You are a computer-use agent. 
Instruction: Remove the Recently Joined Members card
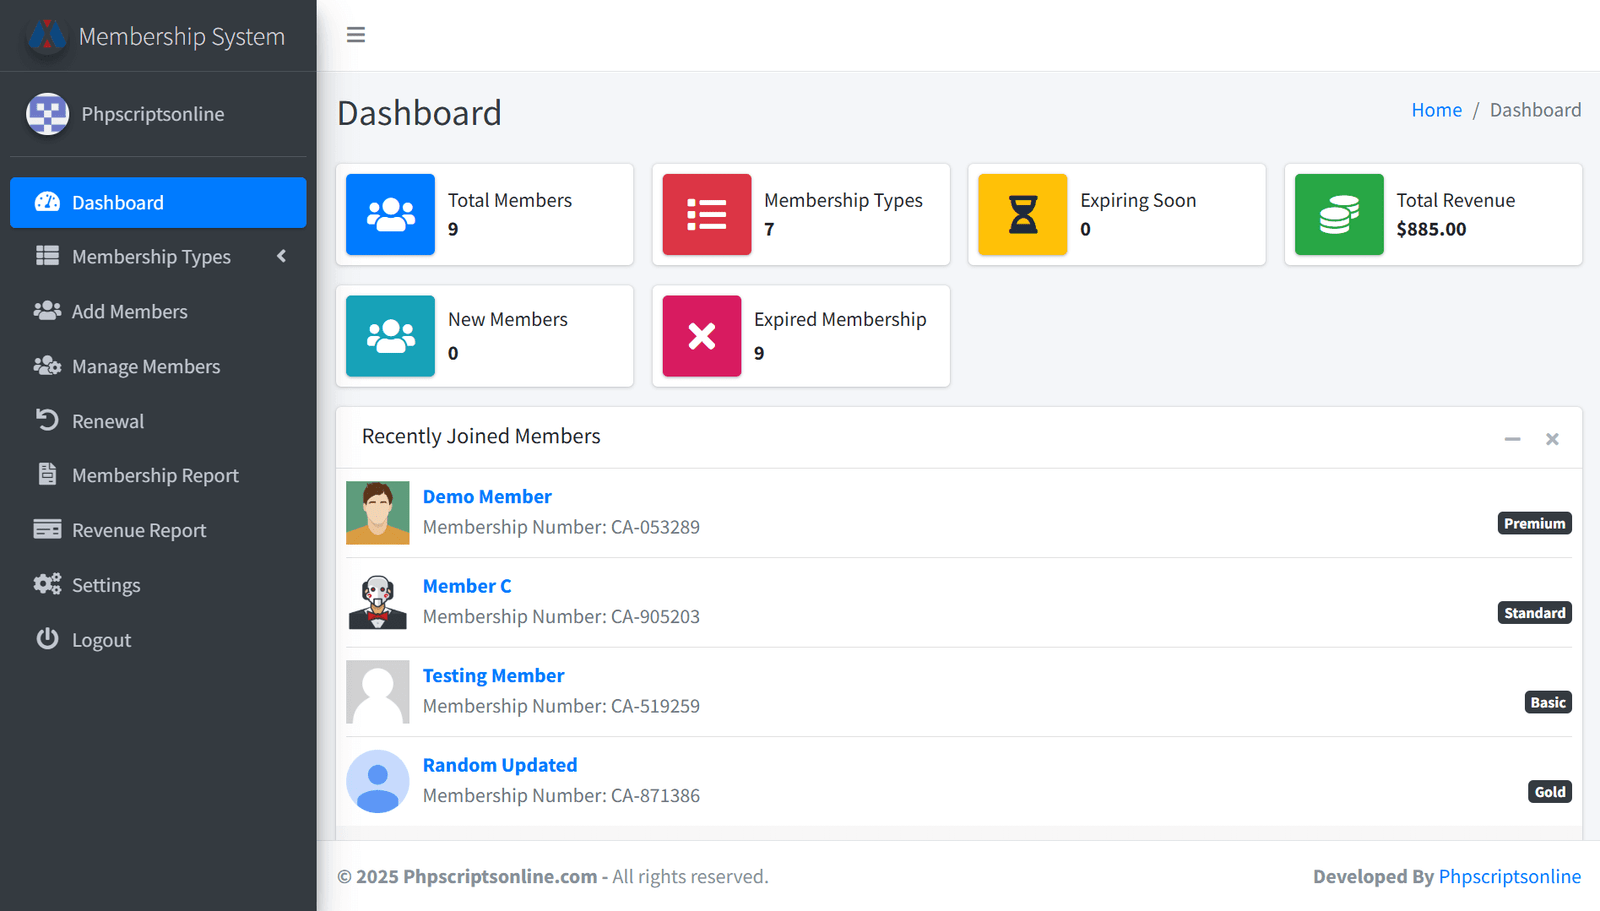(x=1552, y=439)
